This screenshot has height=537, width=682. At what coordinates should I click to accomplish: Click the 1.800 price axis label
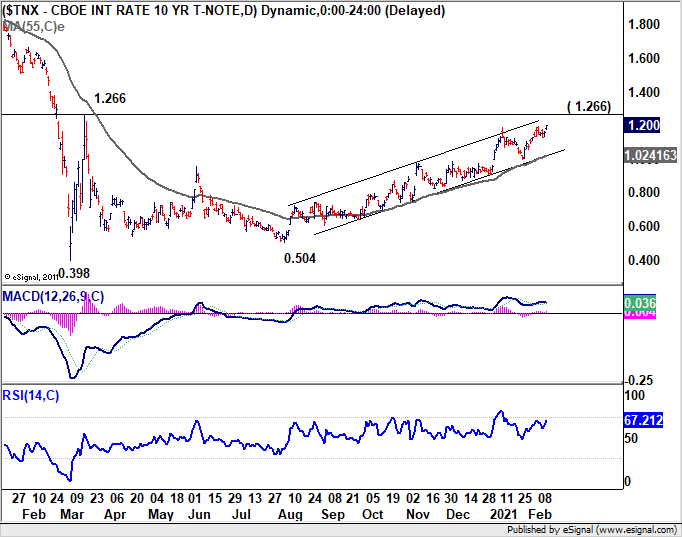coord(644,24)
